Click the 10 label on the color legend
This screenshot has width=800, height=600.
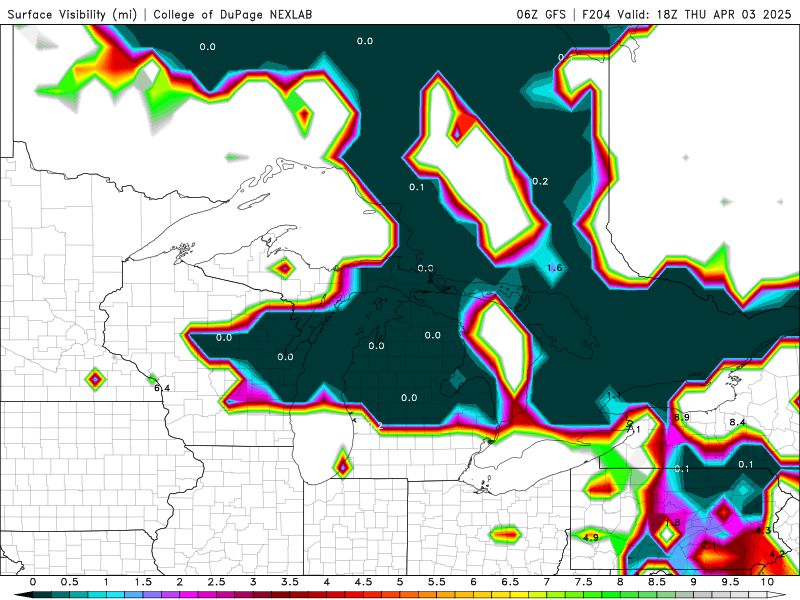click(x=767, y=582)
